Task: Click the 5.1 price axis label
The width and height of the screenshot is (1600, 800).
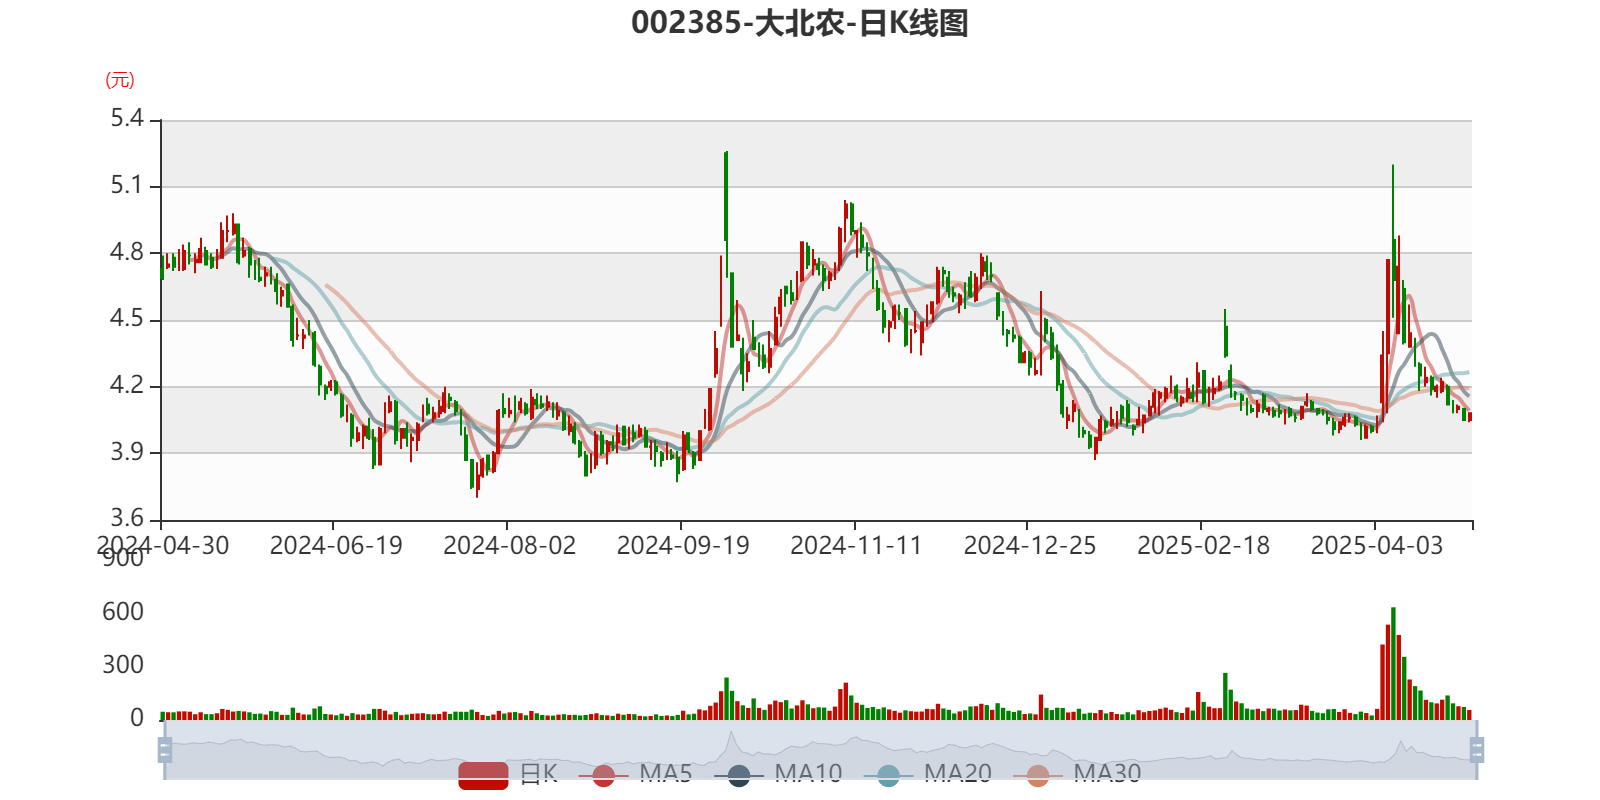Action: (127, 186)
